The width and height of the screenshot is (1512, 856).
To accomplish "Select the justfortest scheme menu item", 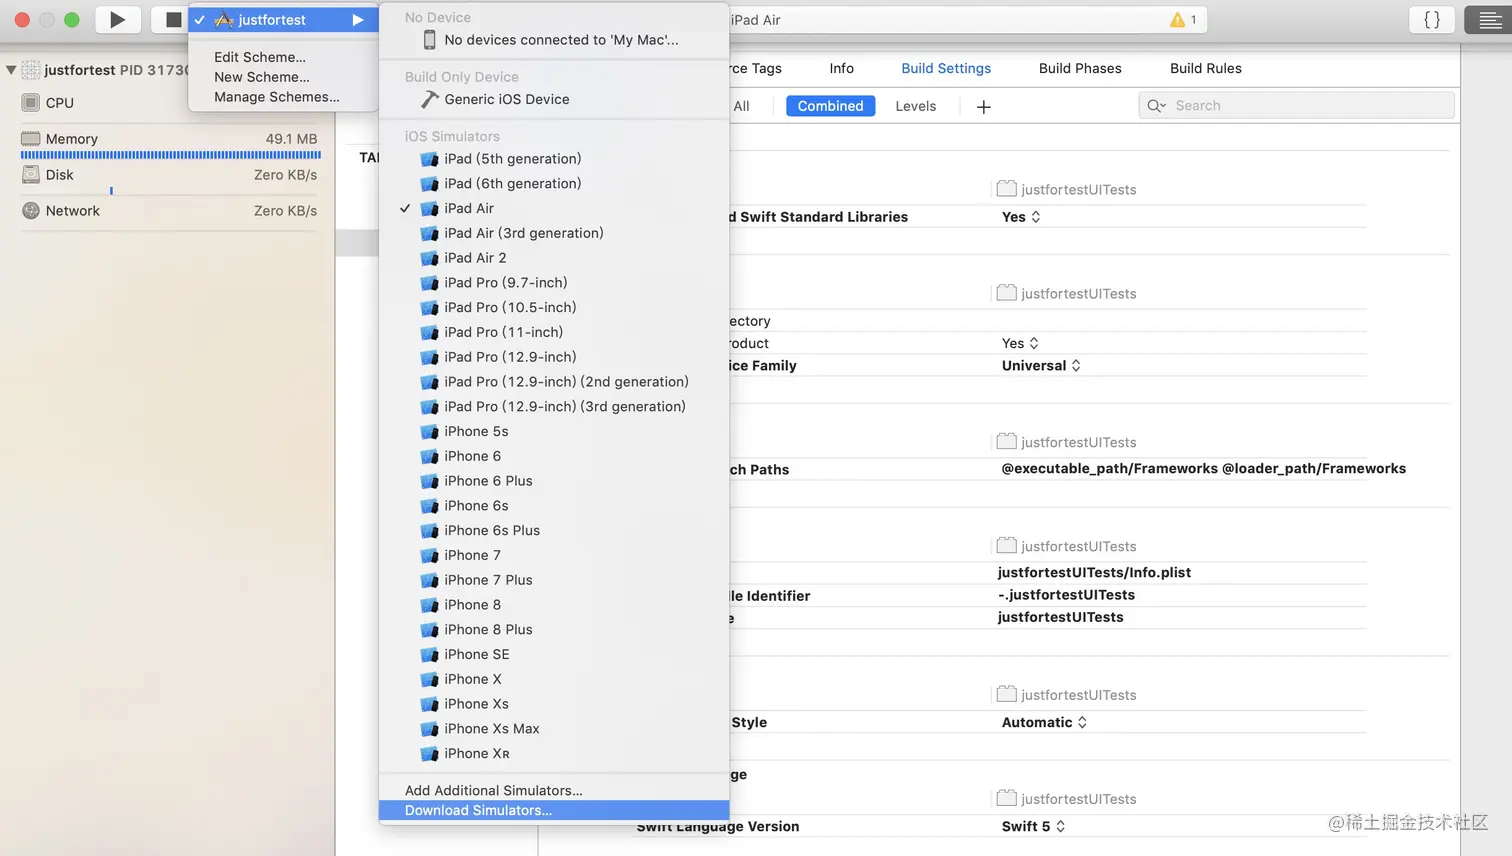I will coord(283,20).
